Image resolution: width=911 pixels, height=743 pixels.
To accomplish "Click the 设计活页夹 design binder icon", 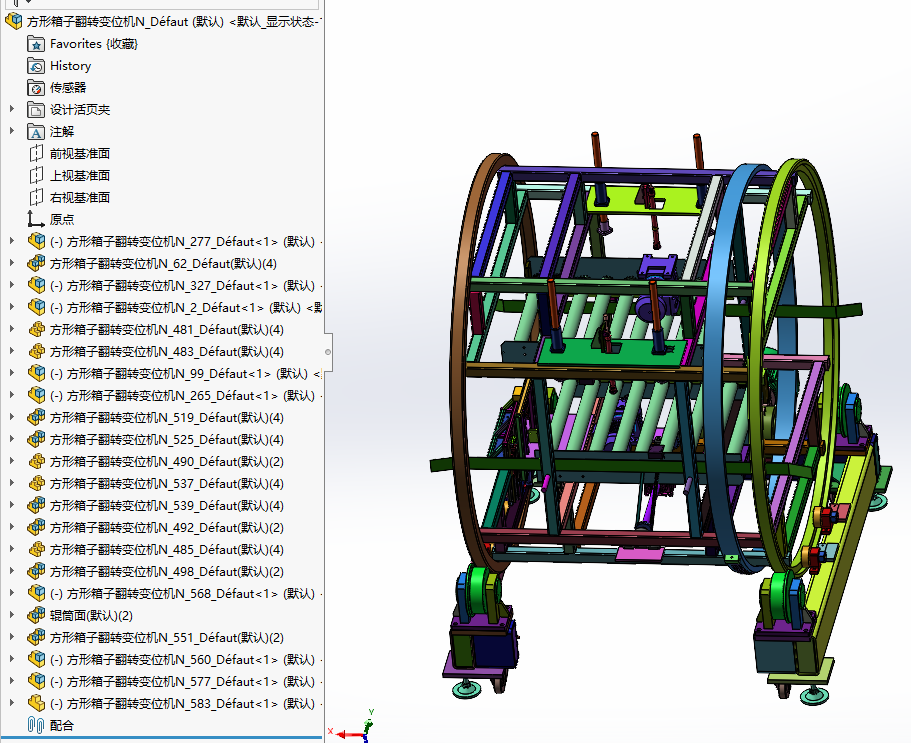I will click(x=36, y=110).
